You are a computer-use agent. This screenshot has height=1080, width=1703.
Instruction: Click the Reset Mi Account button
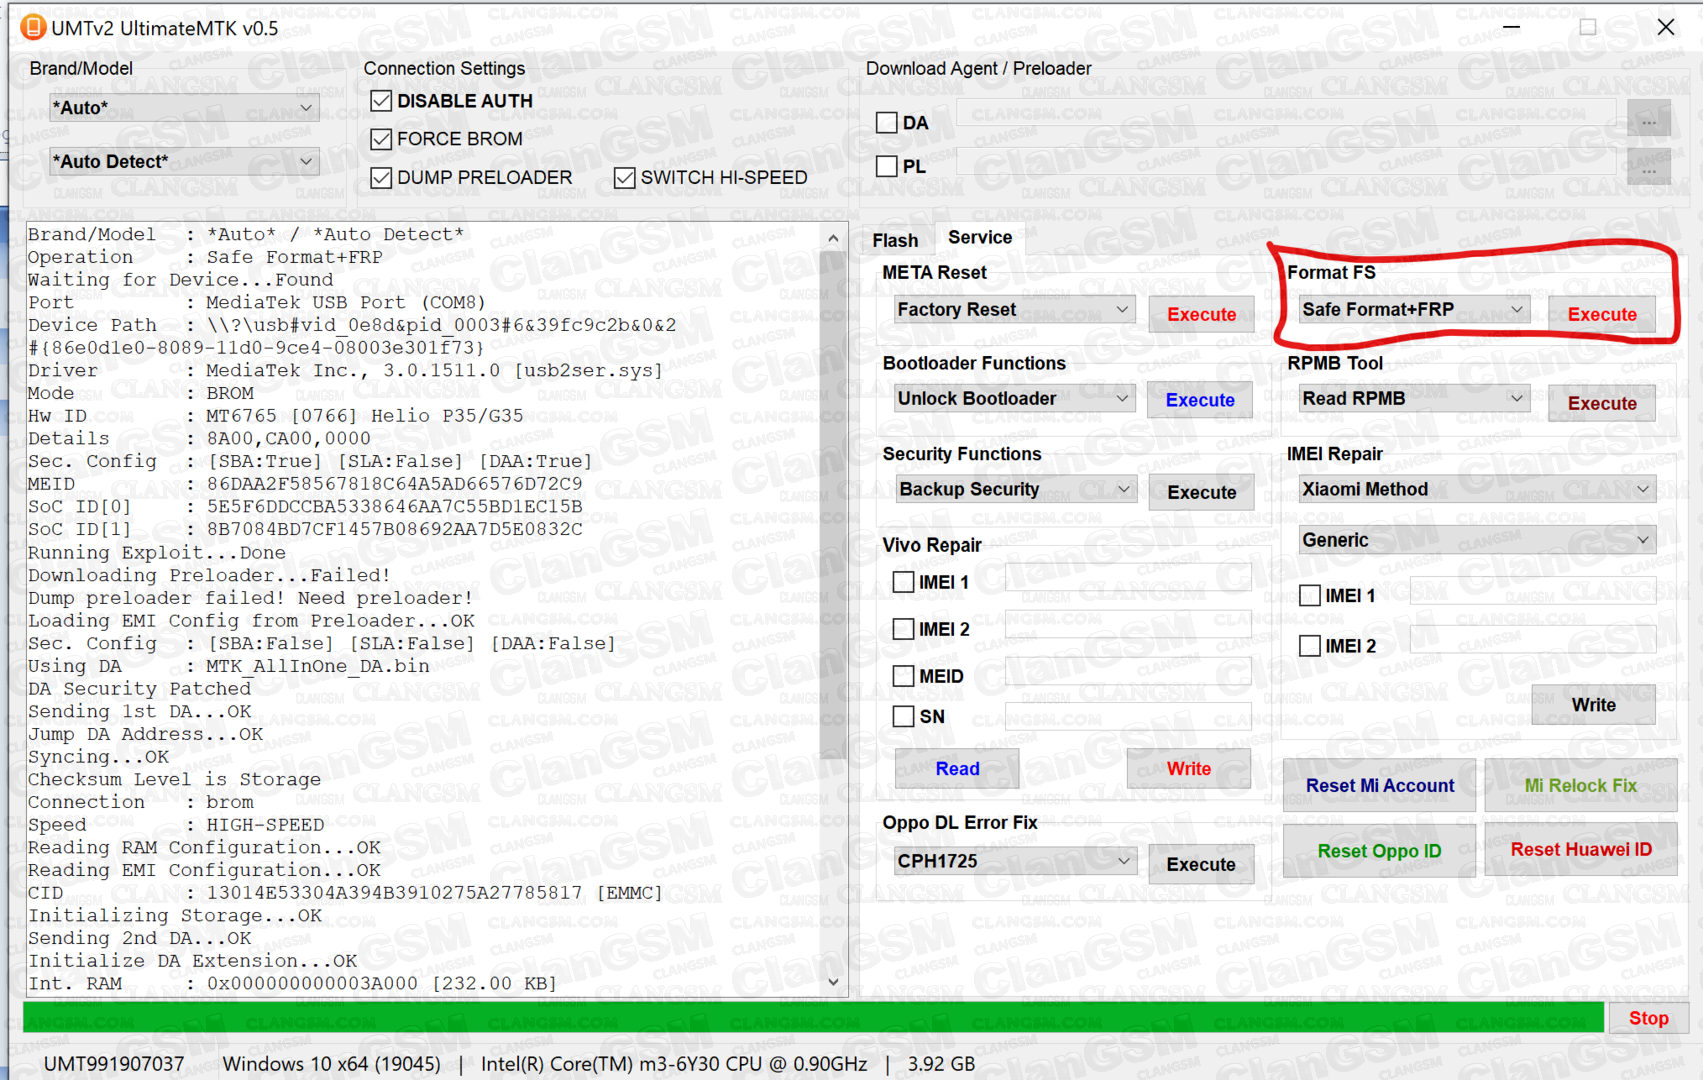coord(1379,786)
